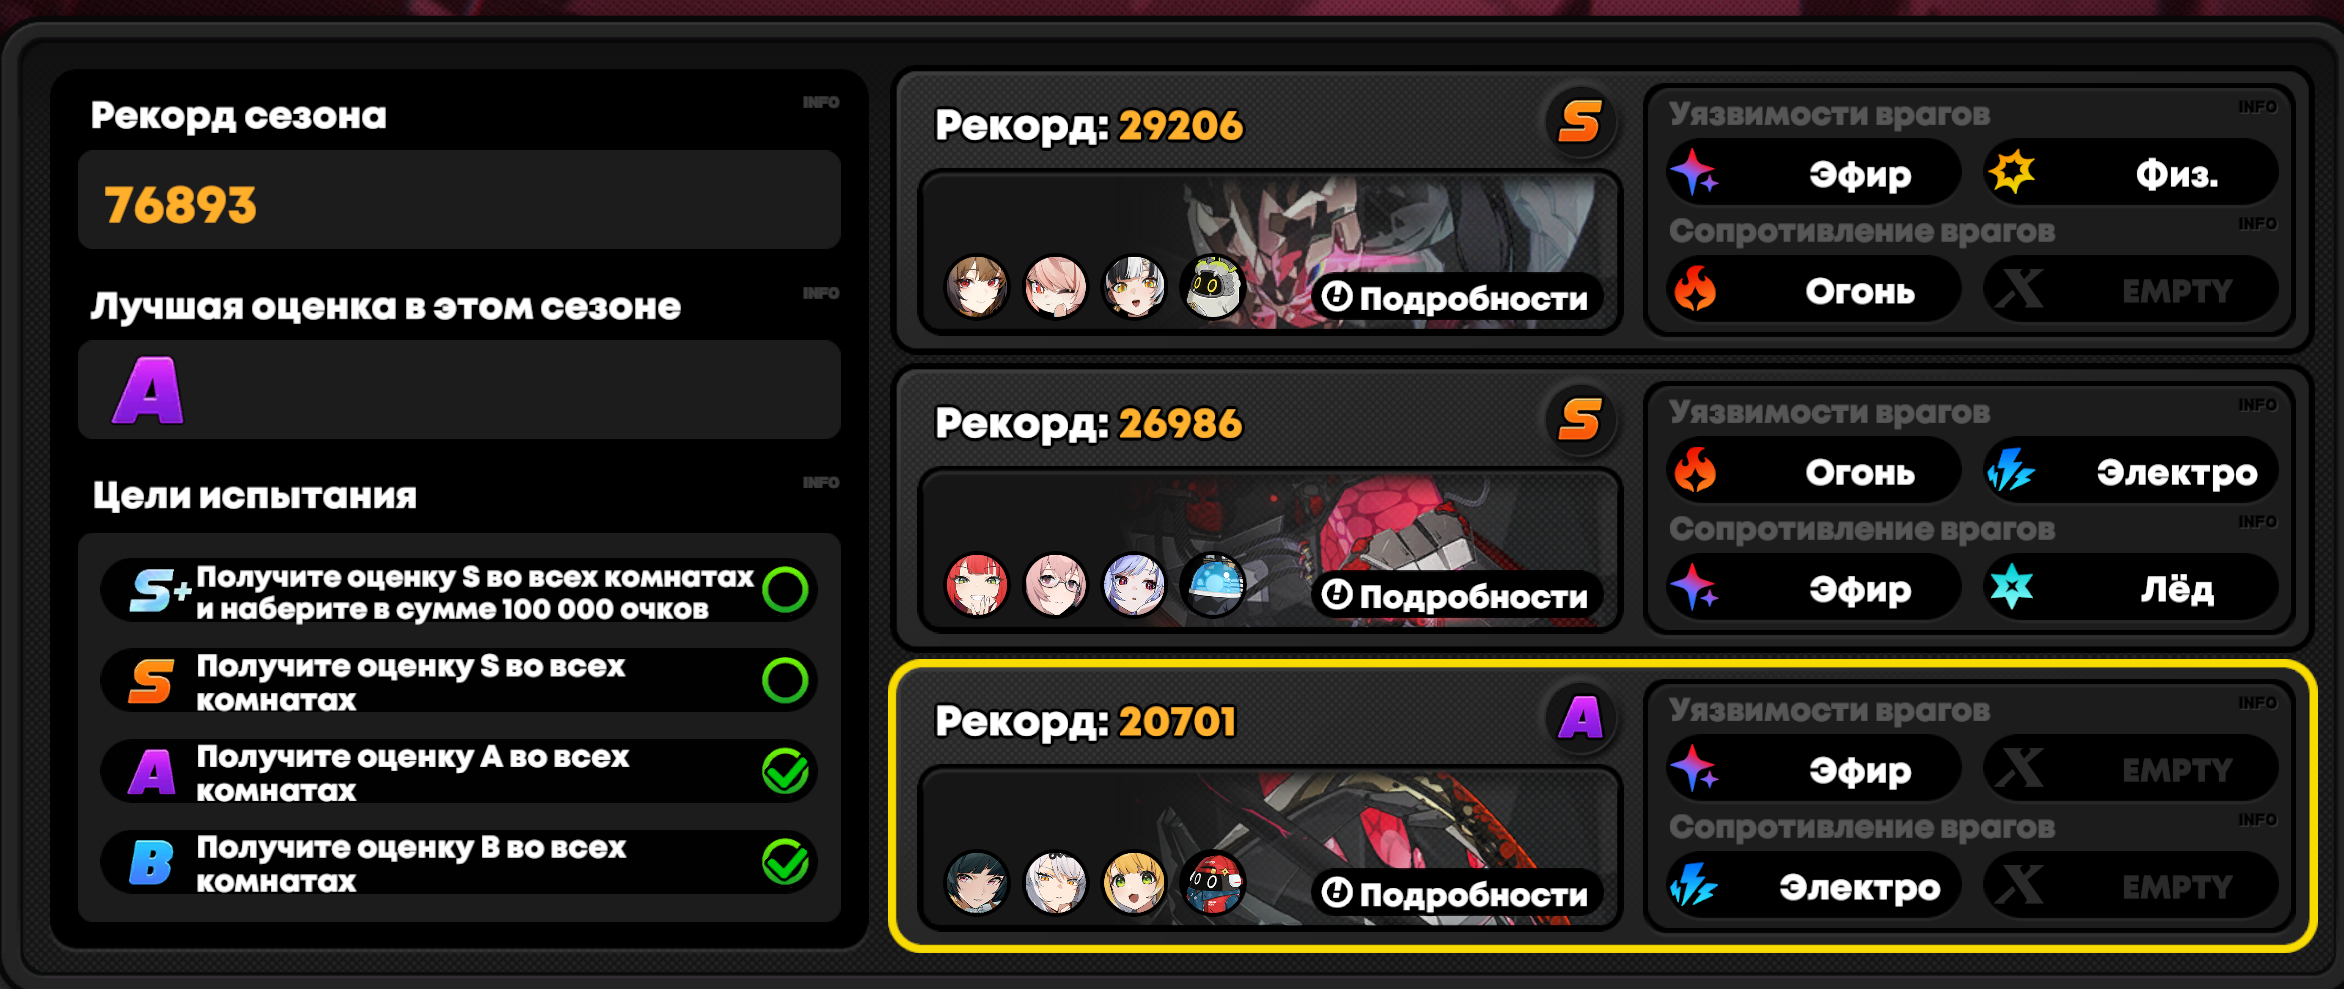Toggle the S+ goal completion circle
Screen dimensions: 2344x989
coord(785,590)
